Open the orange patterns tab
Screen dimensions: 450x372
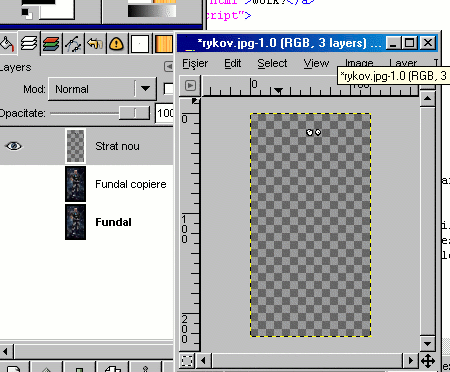point(164,44)
